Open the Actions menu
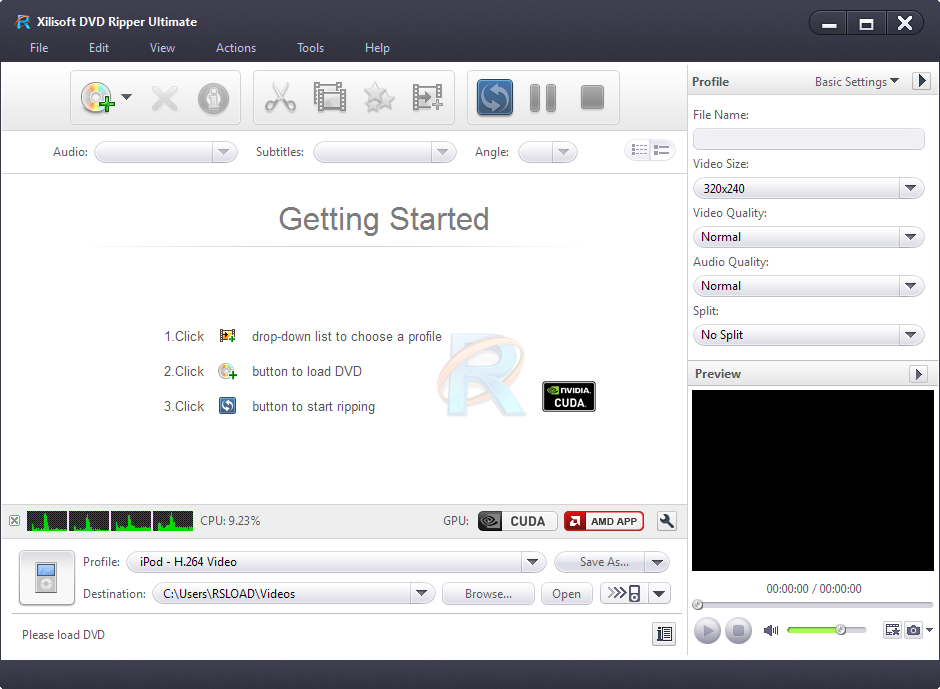940x689 pixels. (236, 48)
